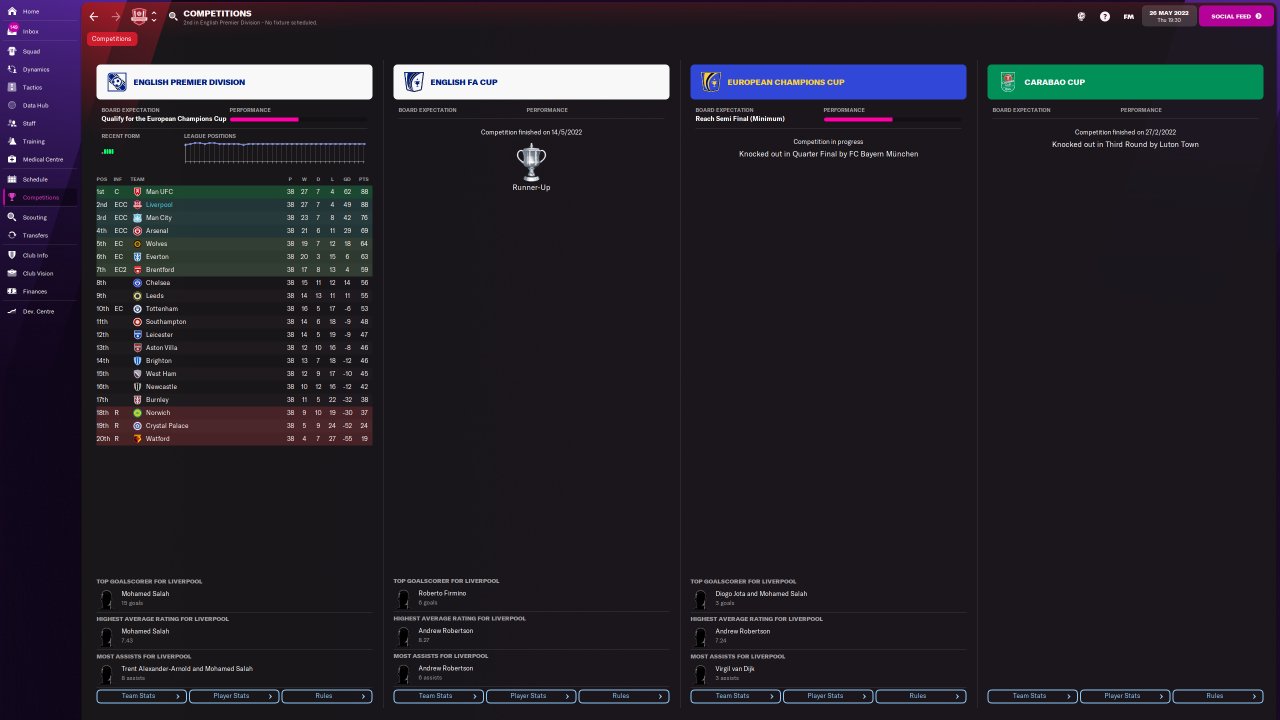Click the GD column header
The image size is (1280, 720).
point(347,179)
